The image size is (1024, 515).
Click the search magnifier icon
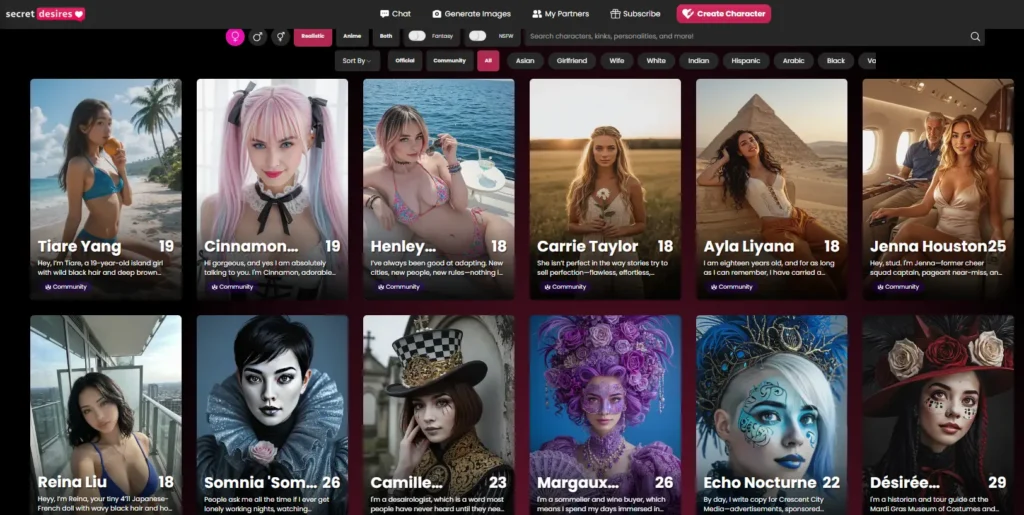pyautogui.click(x=975, y=37)
